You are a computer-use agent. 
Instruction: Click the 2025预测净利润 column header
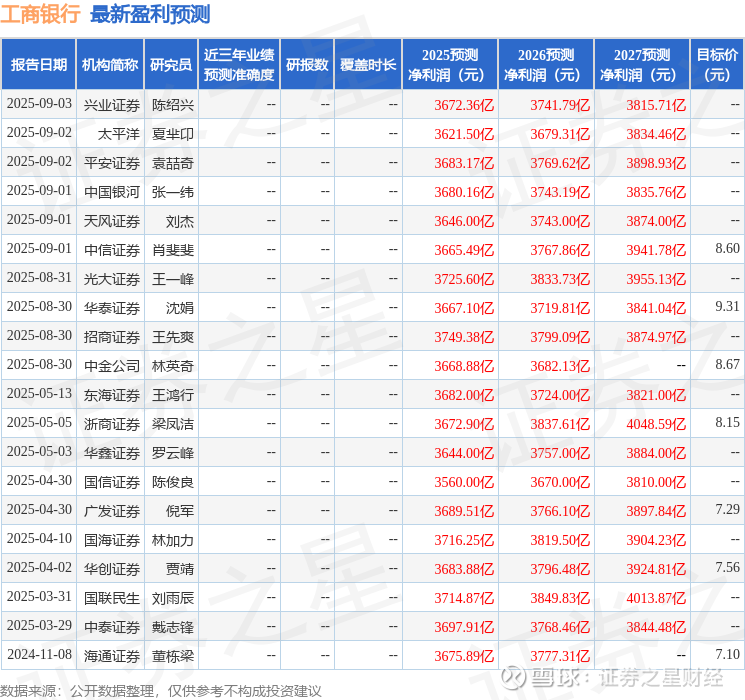tap(450, 65)
